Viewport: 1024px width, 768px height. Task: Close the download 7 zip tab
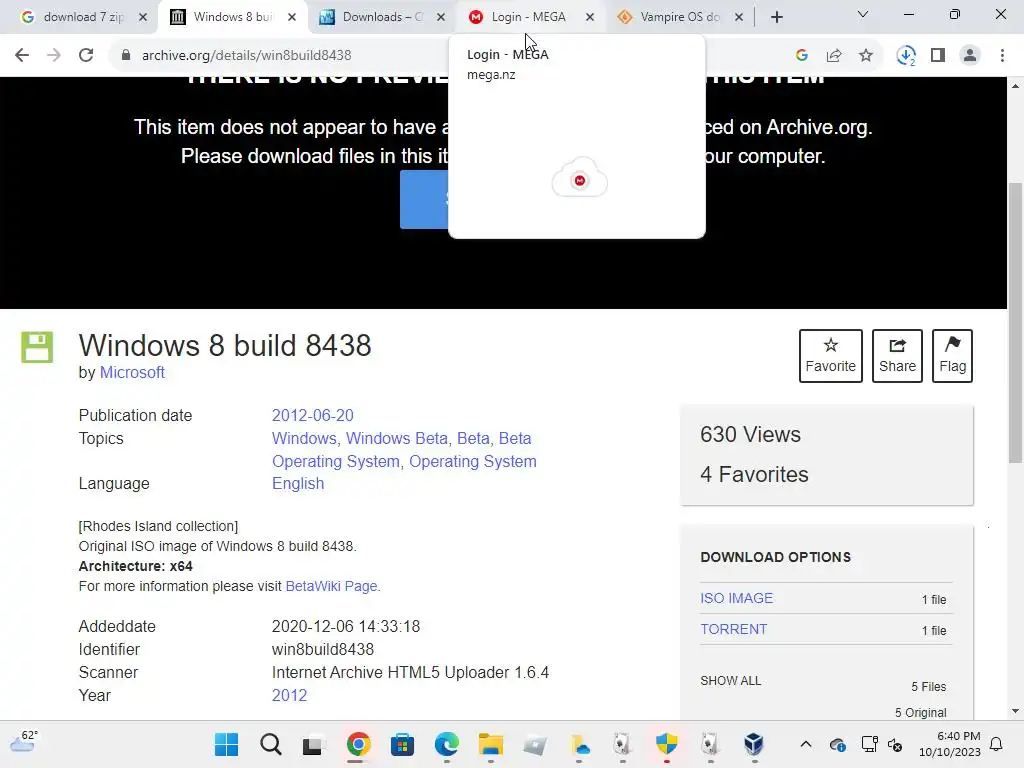(x=143, y=18)
